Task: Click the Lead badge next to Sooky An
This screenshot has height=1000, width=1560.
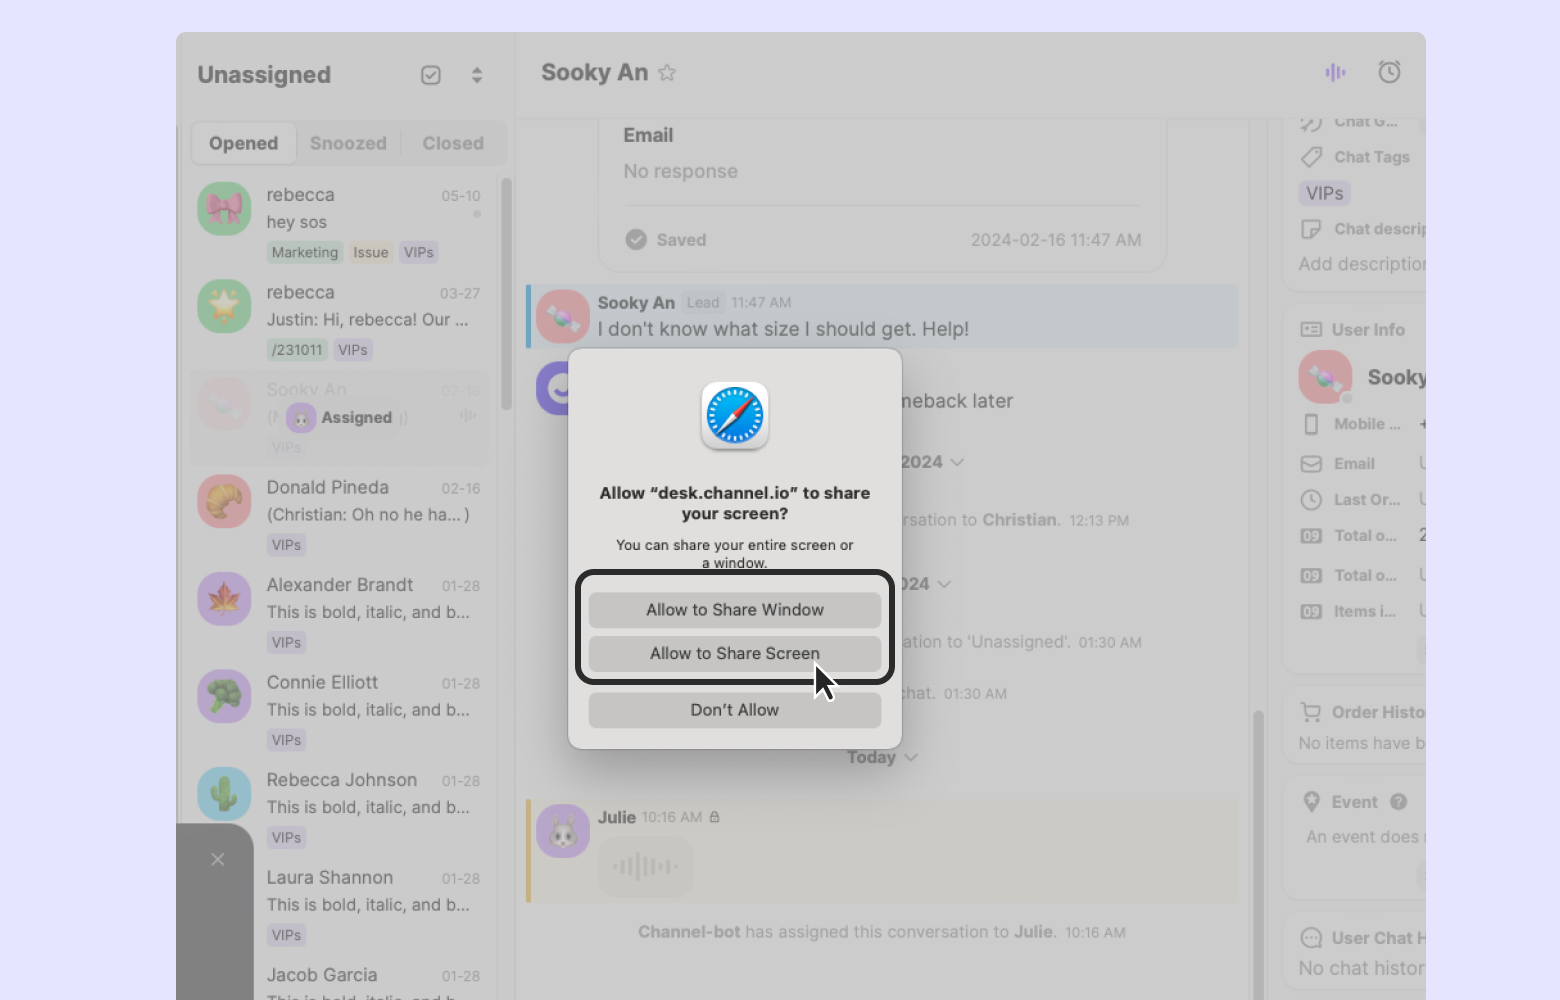Action: [703, 303]
